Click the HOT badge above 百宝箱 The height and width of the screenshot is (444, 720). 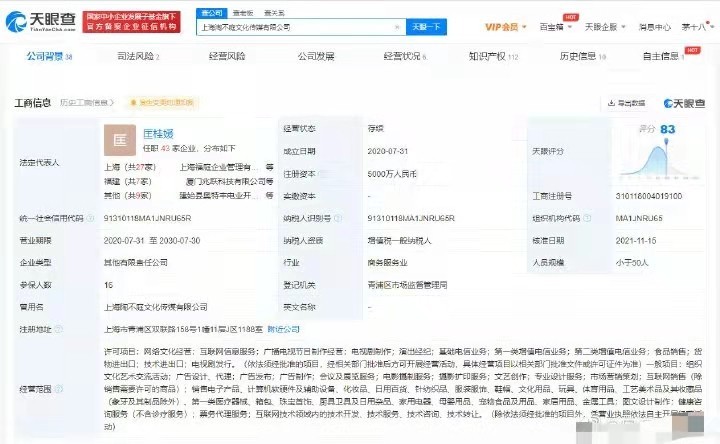point(571,17)
